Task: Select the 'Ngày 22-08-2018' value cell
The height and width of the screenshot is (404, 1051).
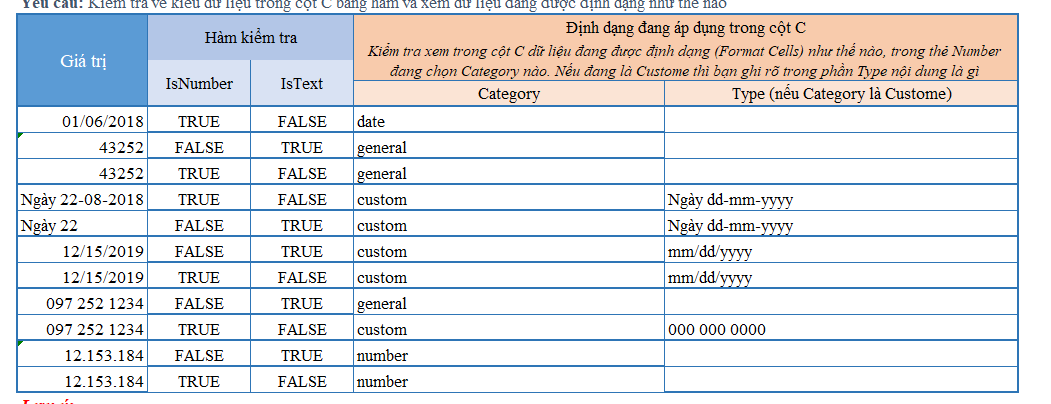Action: (x=82, y=199)
